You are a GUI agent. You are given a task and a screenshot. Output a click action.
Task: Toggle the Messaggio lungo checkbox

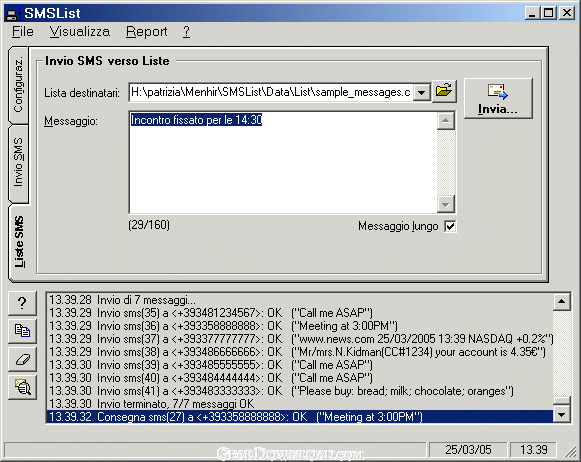coord(450,226)
